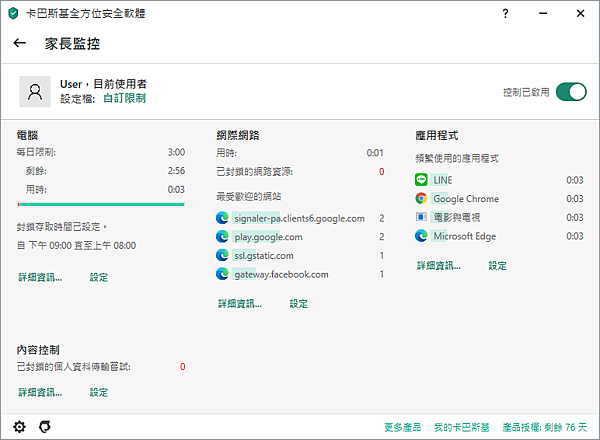
Task: Select play.google.com site entry
Action: (x=268, y=237)
